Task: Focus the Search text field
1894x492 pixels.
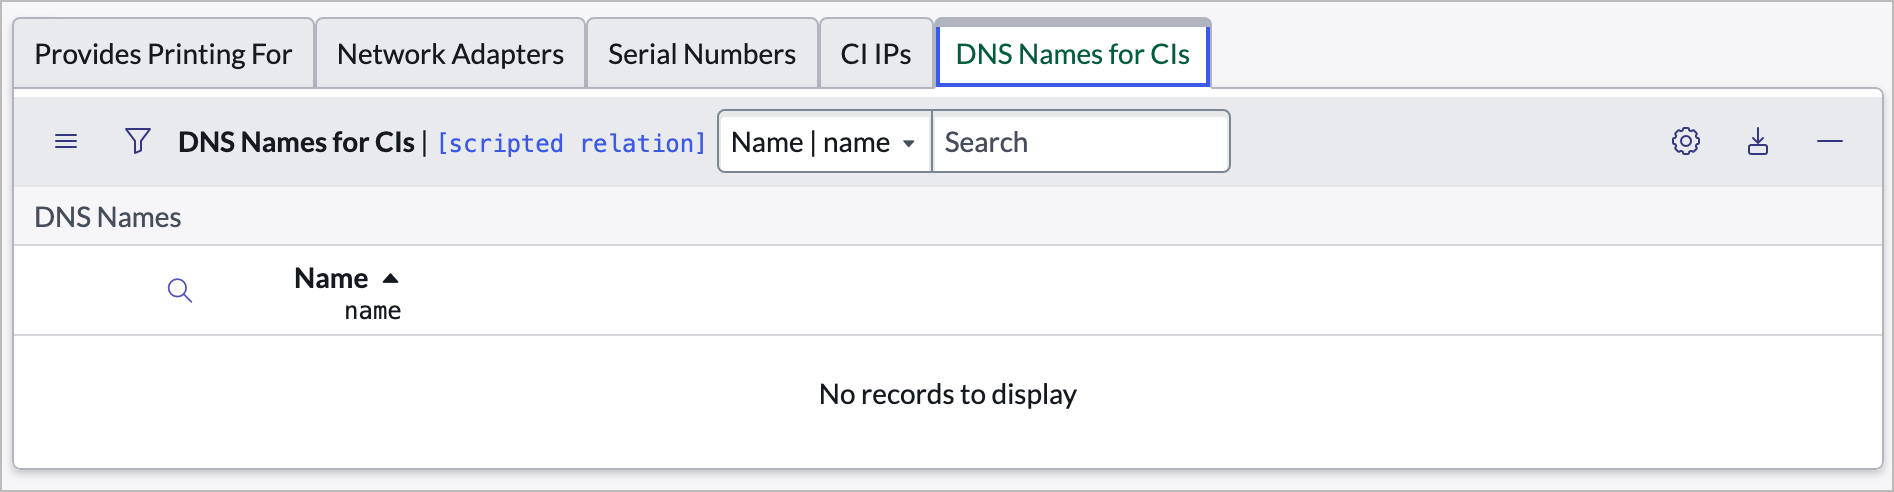Action: 1080,142
